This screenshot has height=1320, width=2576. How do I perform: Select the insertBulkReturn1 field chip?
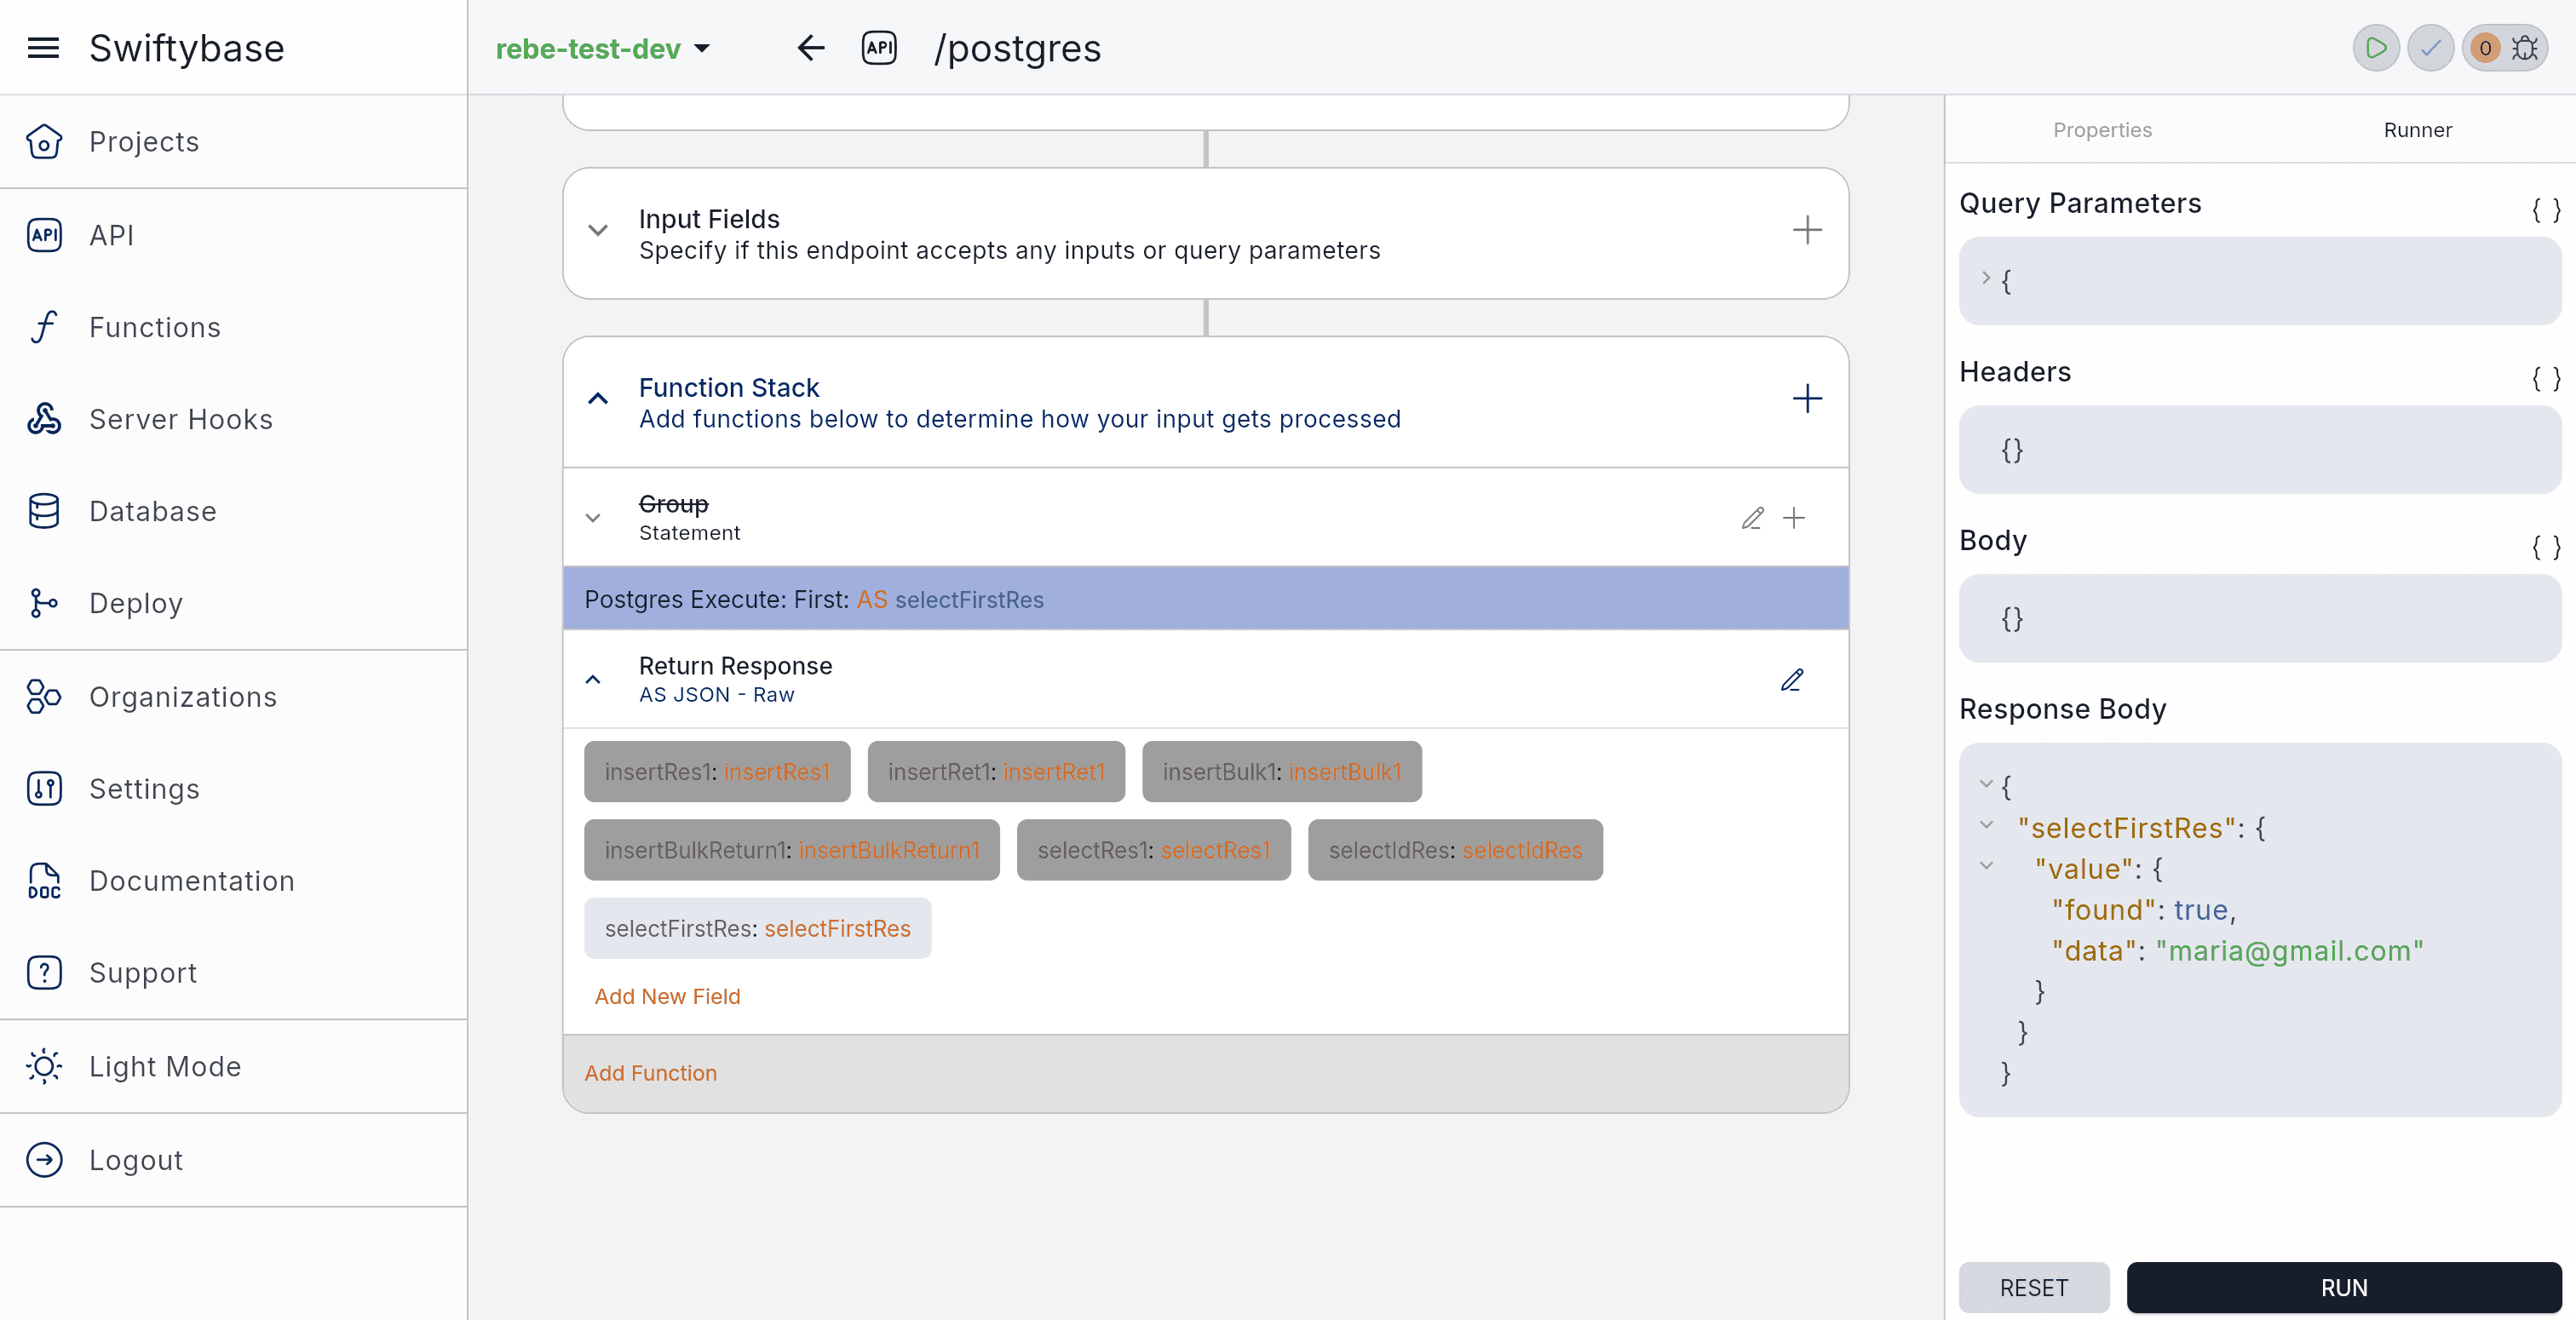point(792,850)
